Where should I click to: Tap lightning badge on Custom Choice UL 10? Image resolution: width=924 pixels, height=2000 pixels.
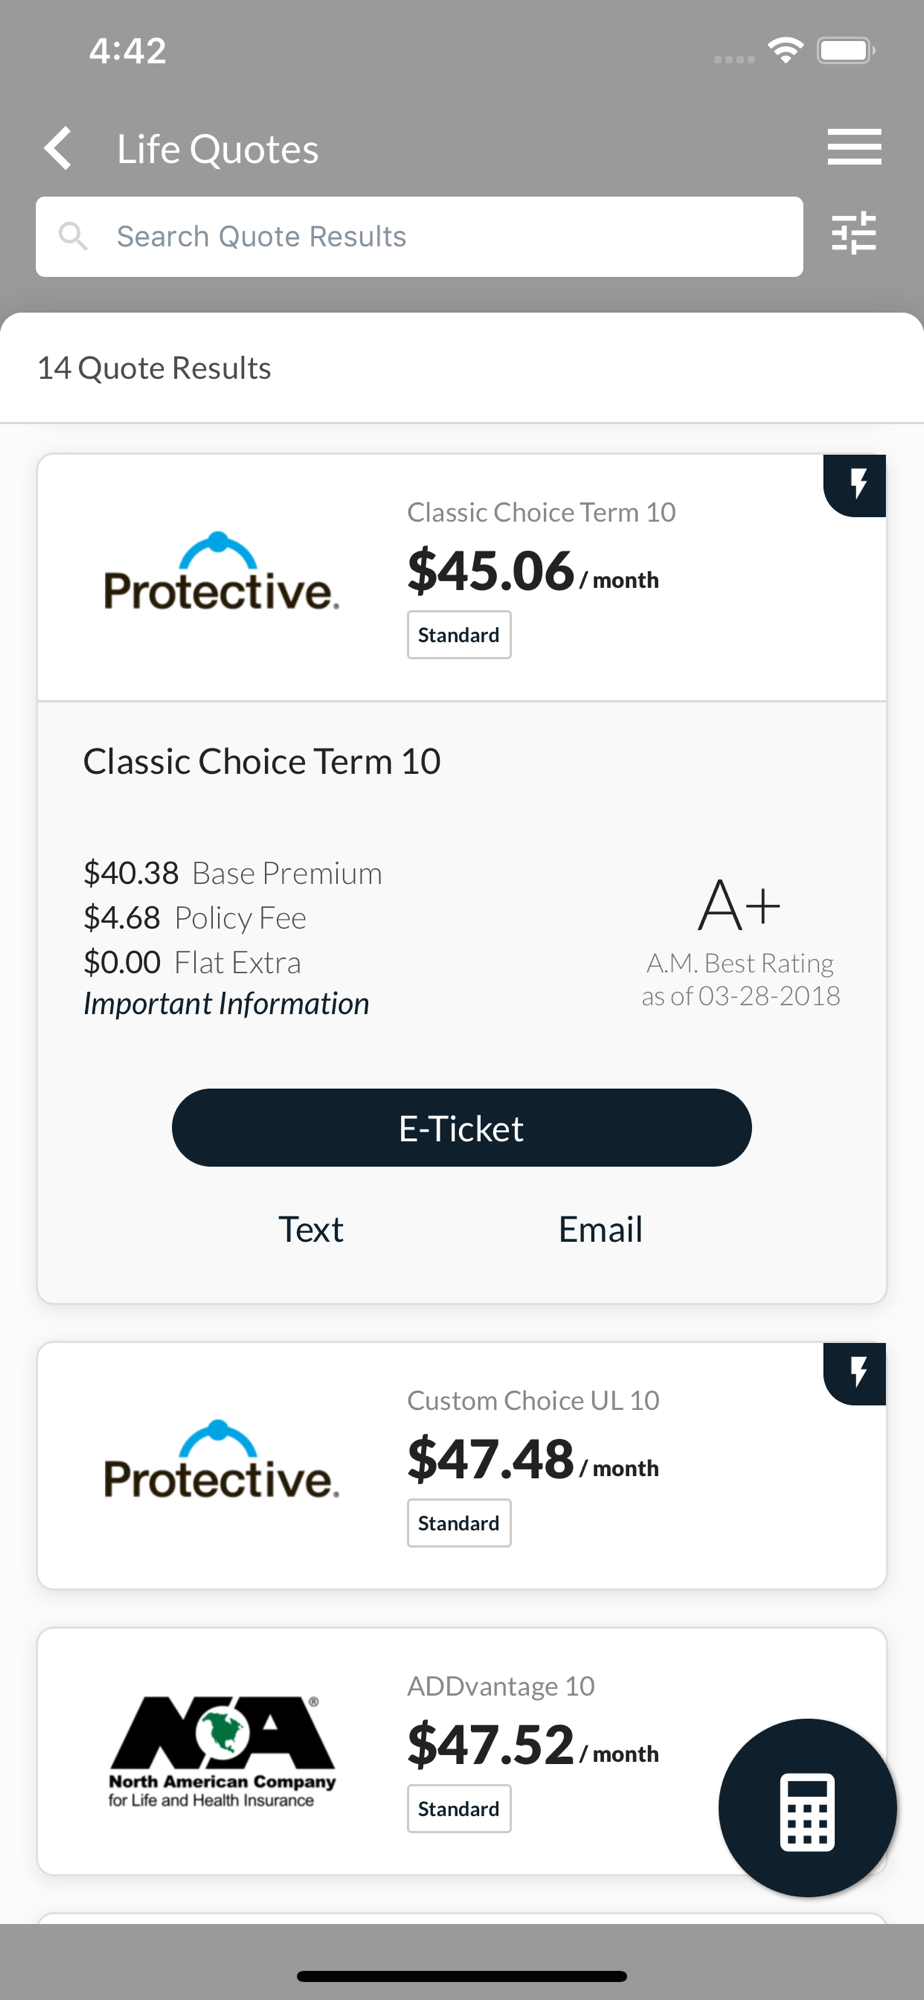point(857,1373)
